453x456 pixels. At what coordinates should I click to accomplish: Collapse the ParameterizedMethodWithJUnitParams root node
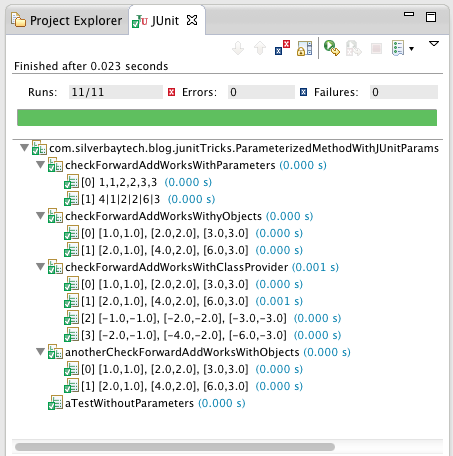point(24,148)
